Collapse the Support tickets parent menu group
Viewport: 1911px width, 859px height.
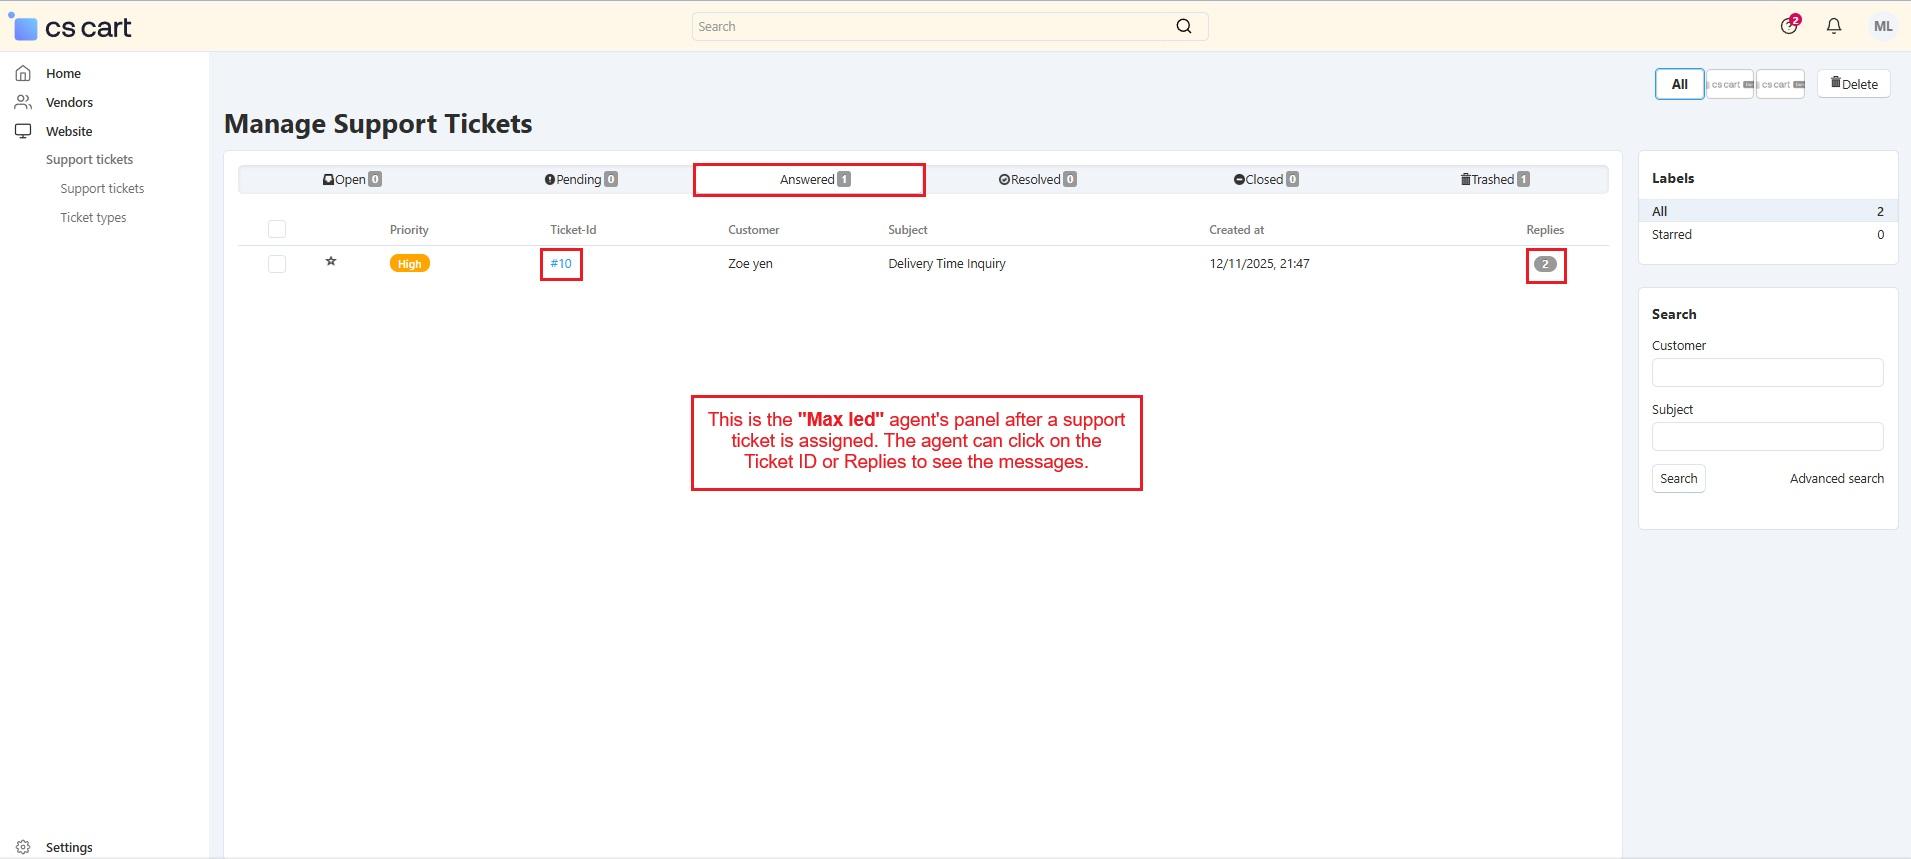tap(89, 160)
